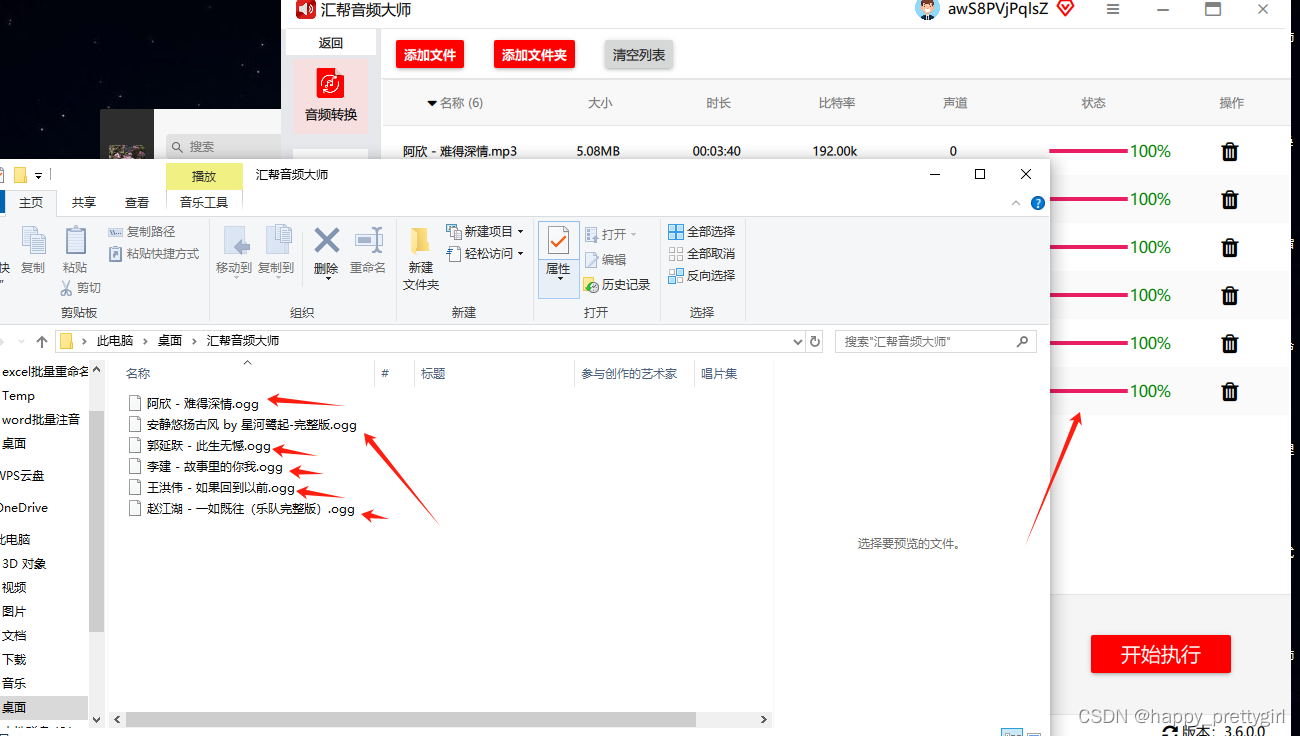Screen dimensions: 1300x736
Task: Go up one folder with the up arrow
Action: tap(41, 341)
